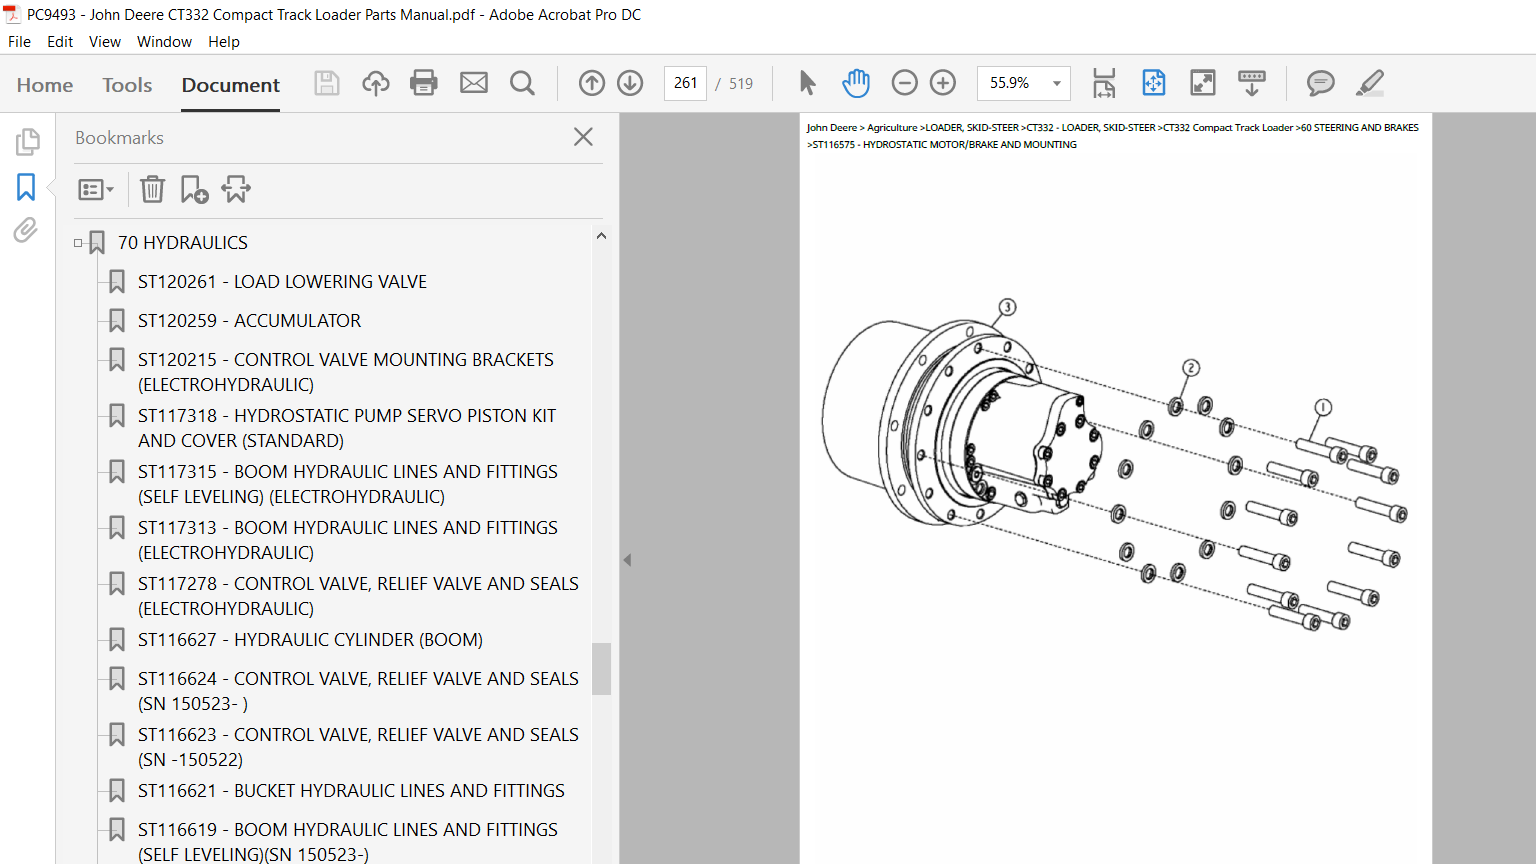Toggle the Bookmarks panel icon
The height and width of the screenshot is (864, 1536).
pos(26,187)
